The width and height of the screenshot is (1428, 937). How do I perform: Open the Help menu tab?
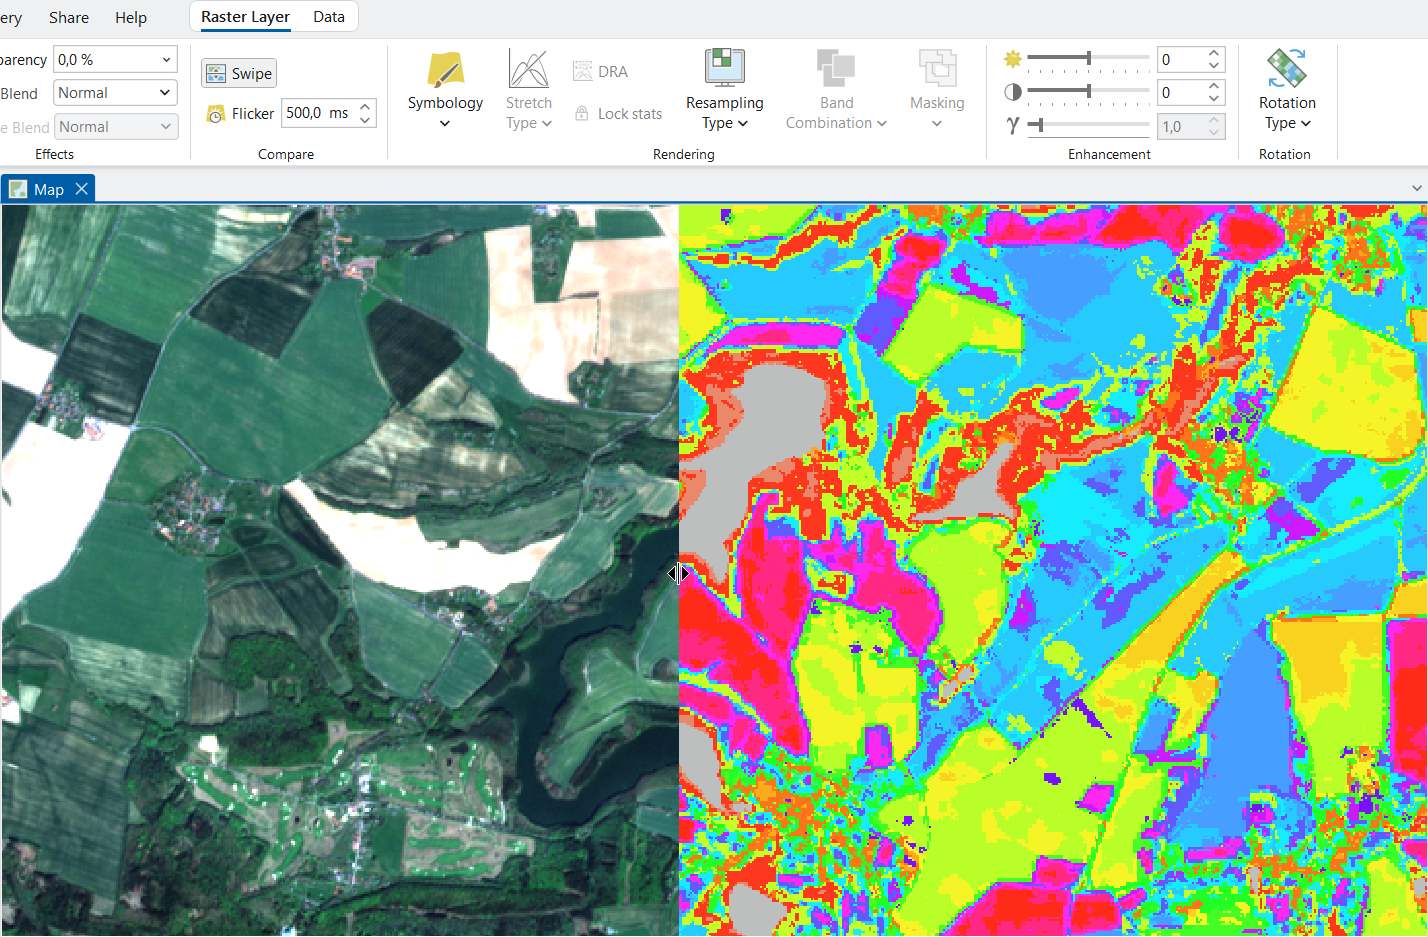[130, 18]
